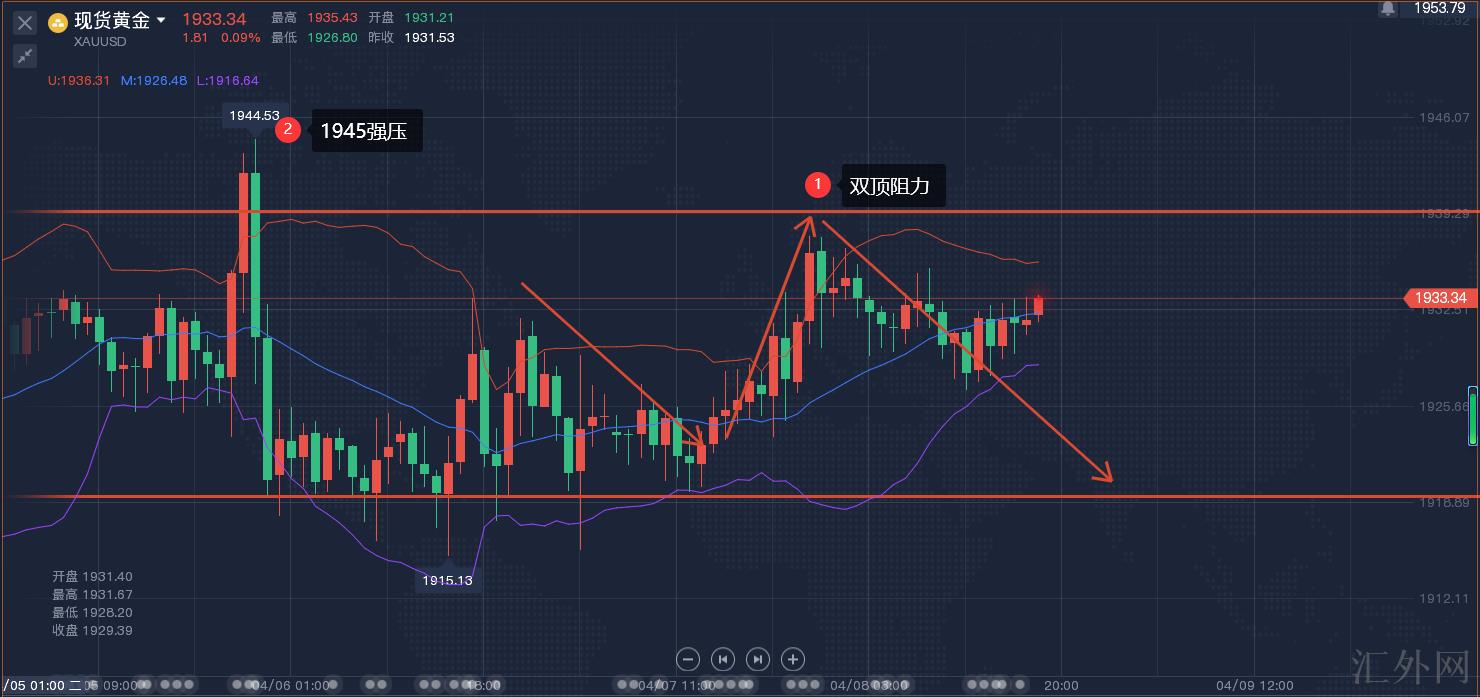
Task: Click red annotation marker number 2
Action: 288,129
